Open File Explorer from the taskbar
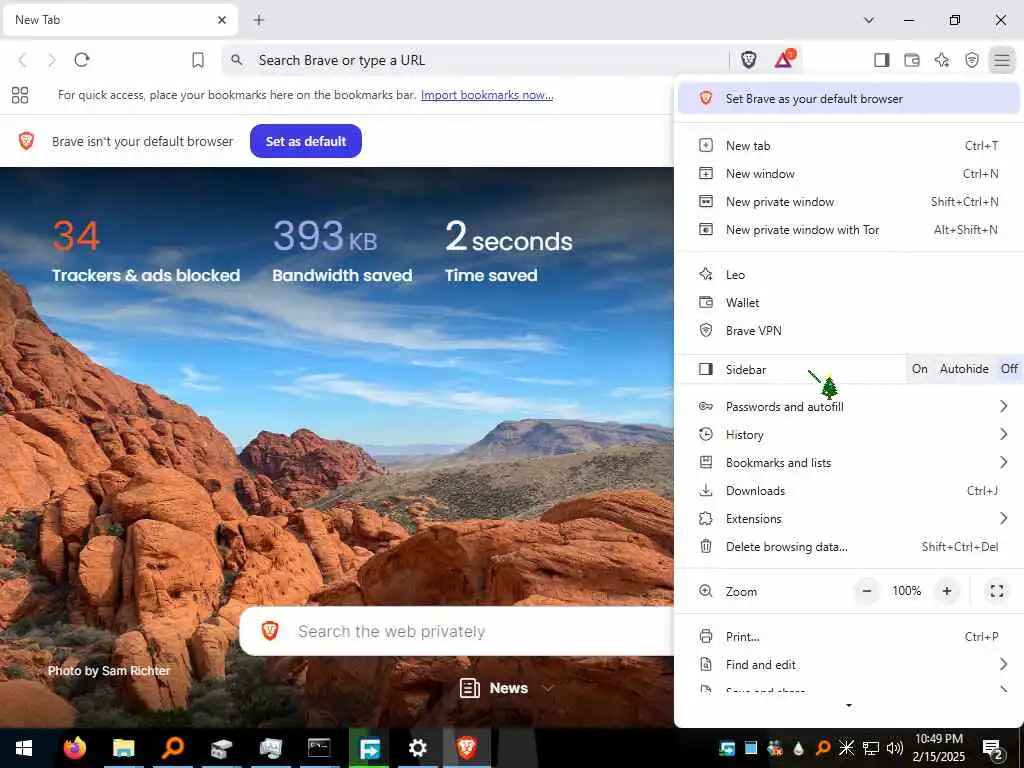Viewport: 1024px width, 768px height. (x=123, y=748)
